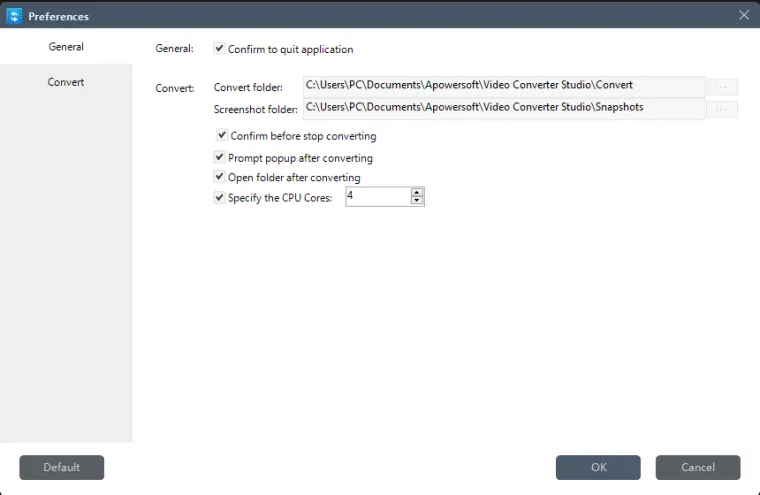760x495 pixels.
Task: Click the "Convert folder:" label
Action: 248,88
